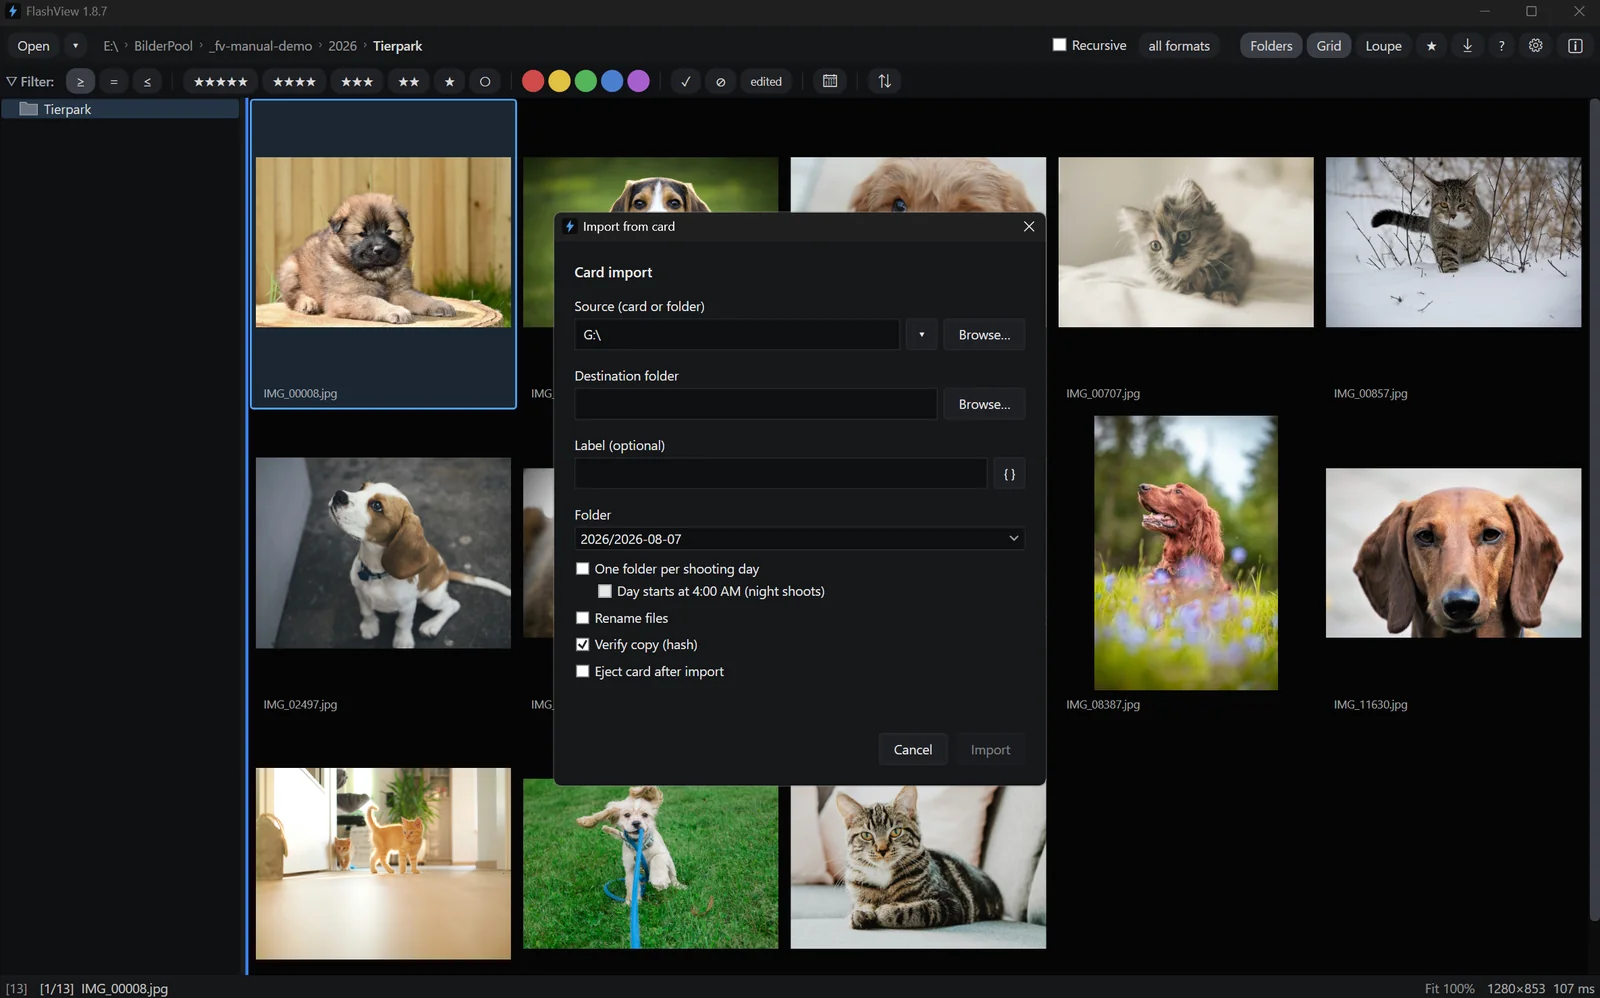The height and width of the screenshot is (998, 1600).
Task: Click the import download arrow icon
Action: pyautogui.click(x=1467, y=46)
